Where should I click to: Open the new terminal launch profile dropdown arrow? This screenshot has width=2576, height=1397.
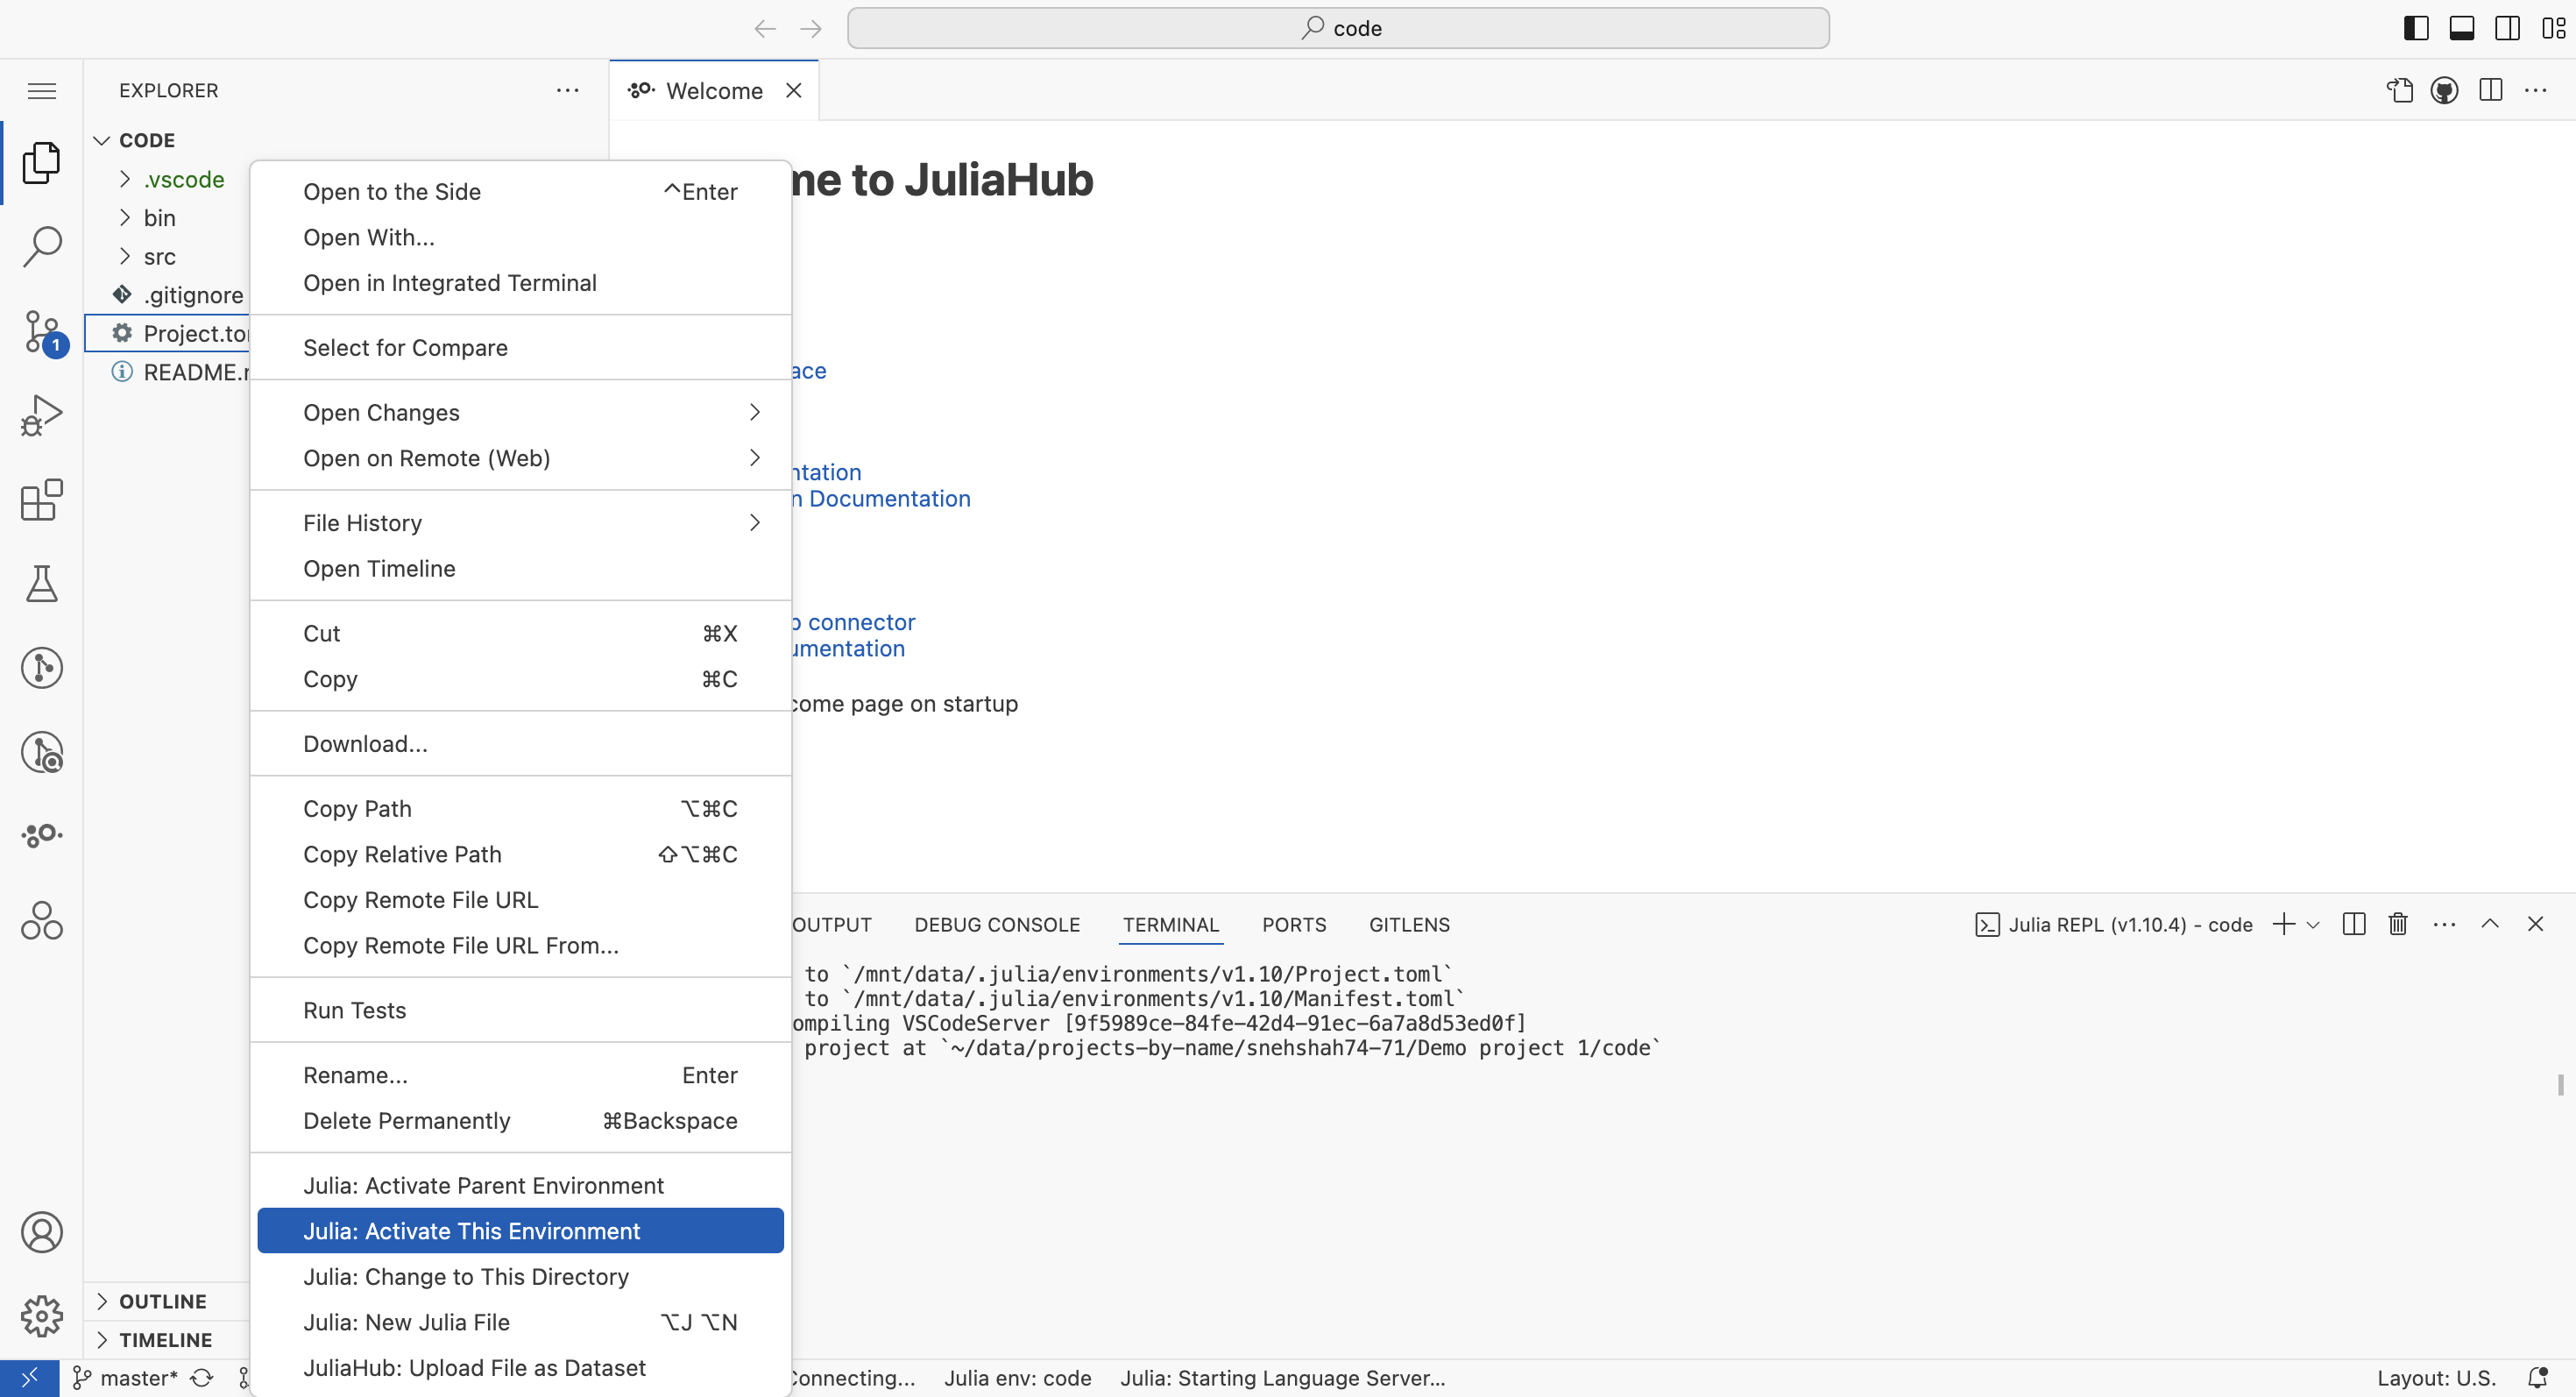[x=2313, y=925]
